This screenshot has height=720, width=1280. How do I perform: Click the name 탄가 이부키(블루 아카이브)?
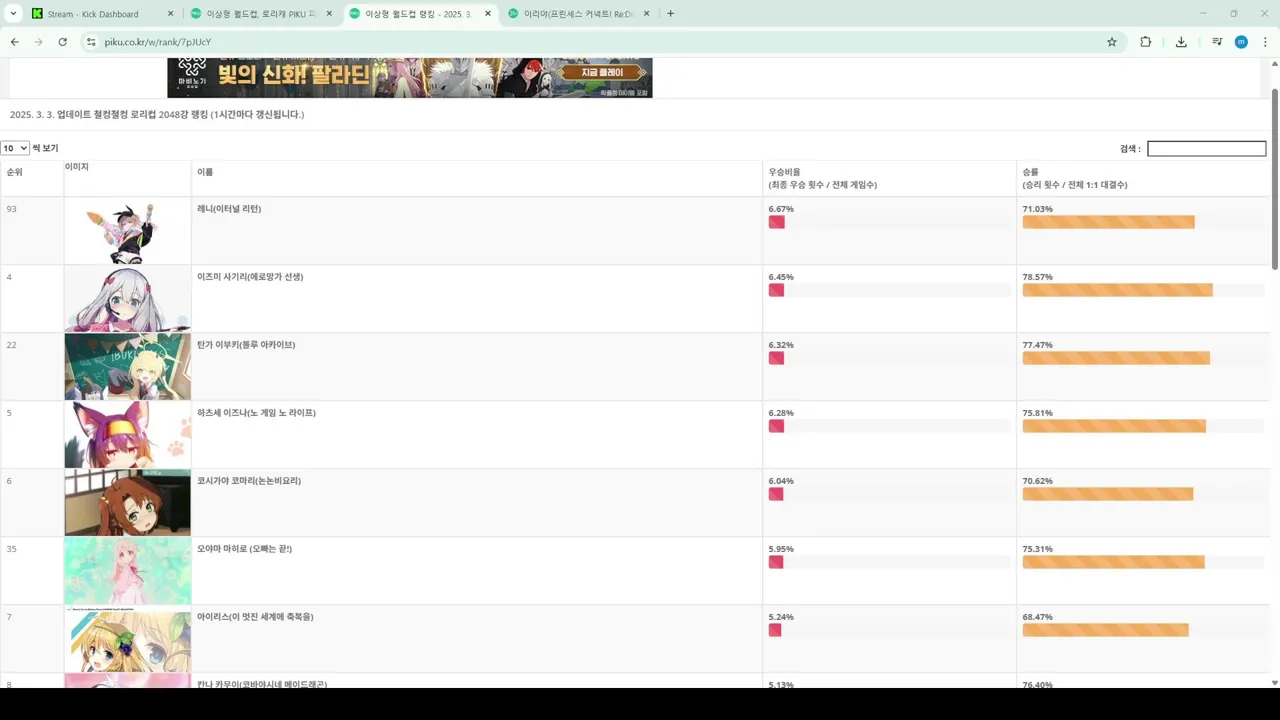coord(246,345)
